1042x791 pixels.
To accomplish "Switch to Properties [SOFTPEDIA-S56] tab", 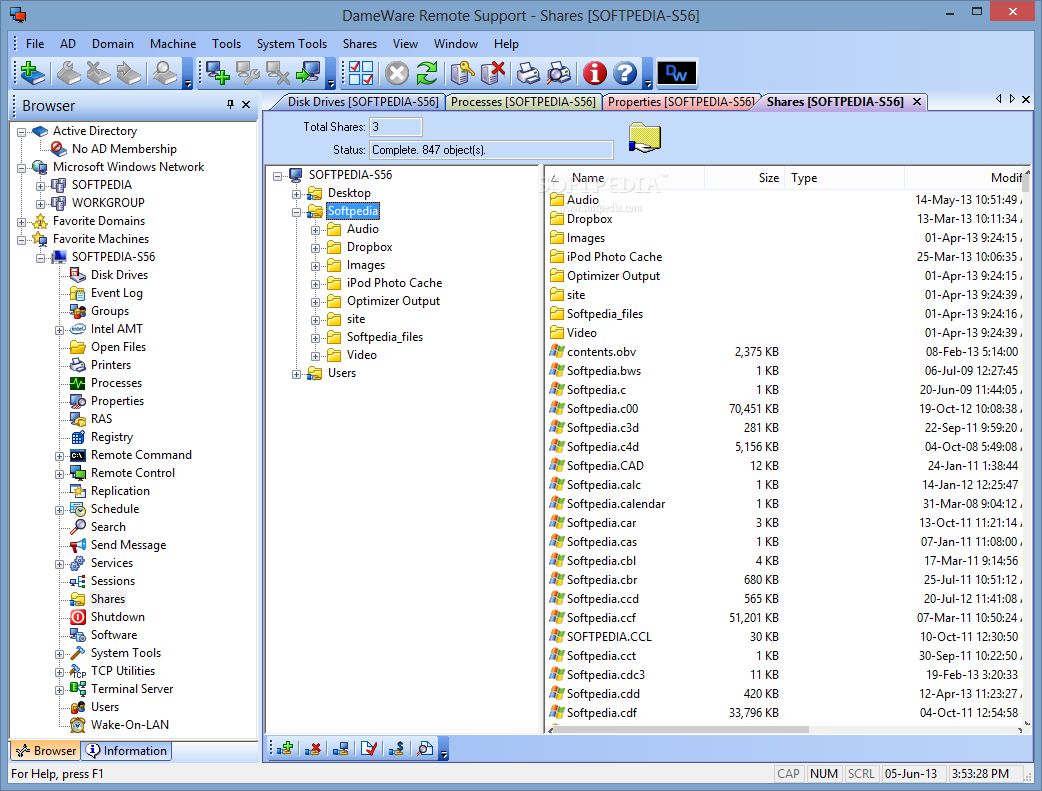I will [x=681, y=102].
